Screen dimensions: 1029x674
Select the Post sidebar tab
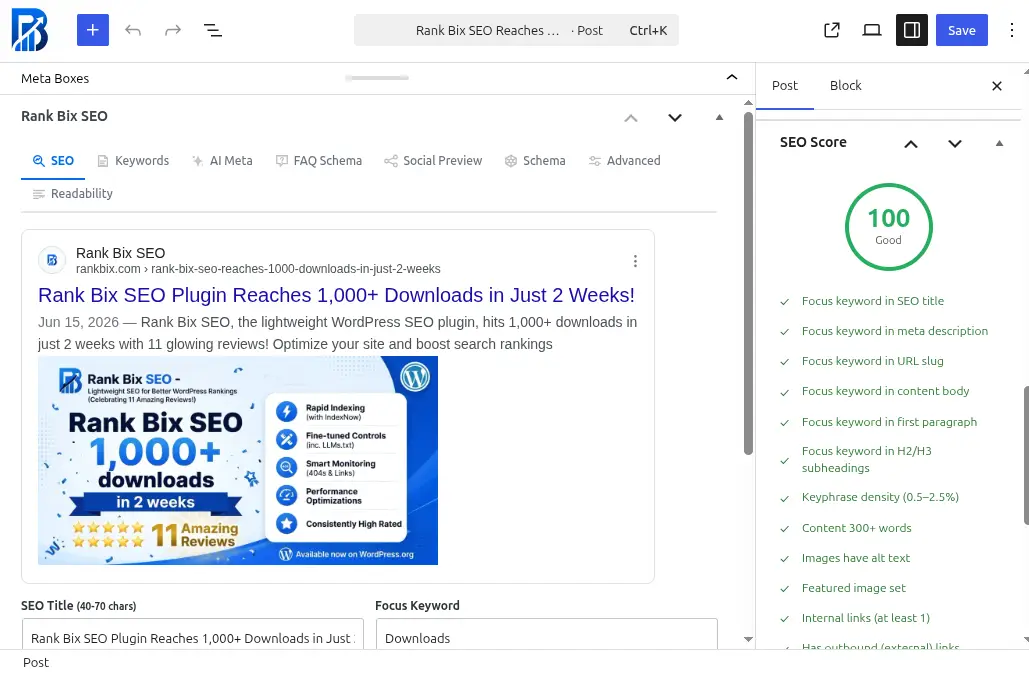point(785,86)
